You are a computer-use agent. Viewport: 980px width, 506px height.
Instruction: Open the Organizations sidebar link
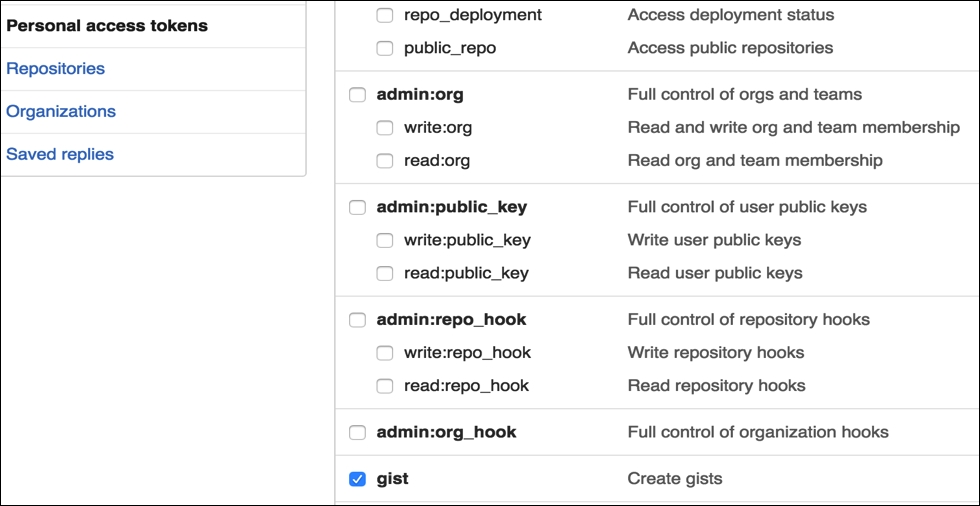pyautogui.click(x=61, y=112)
